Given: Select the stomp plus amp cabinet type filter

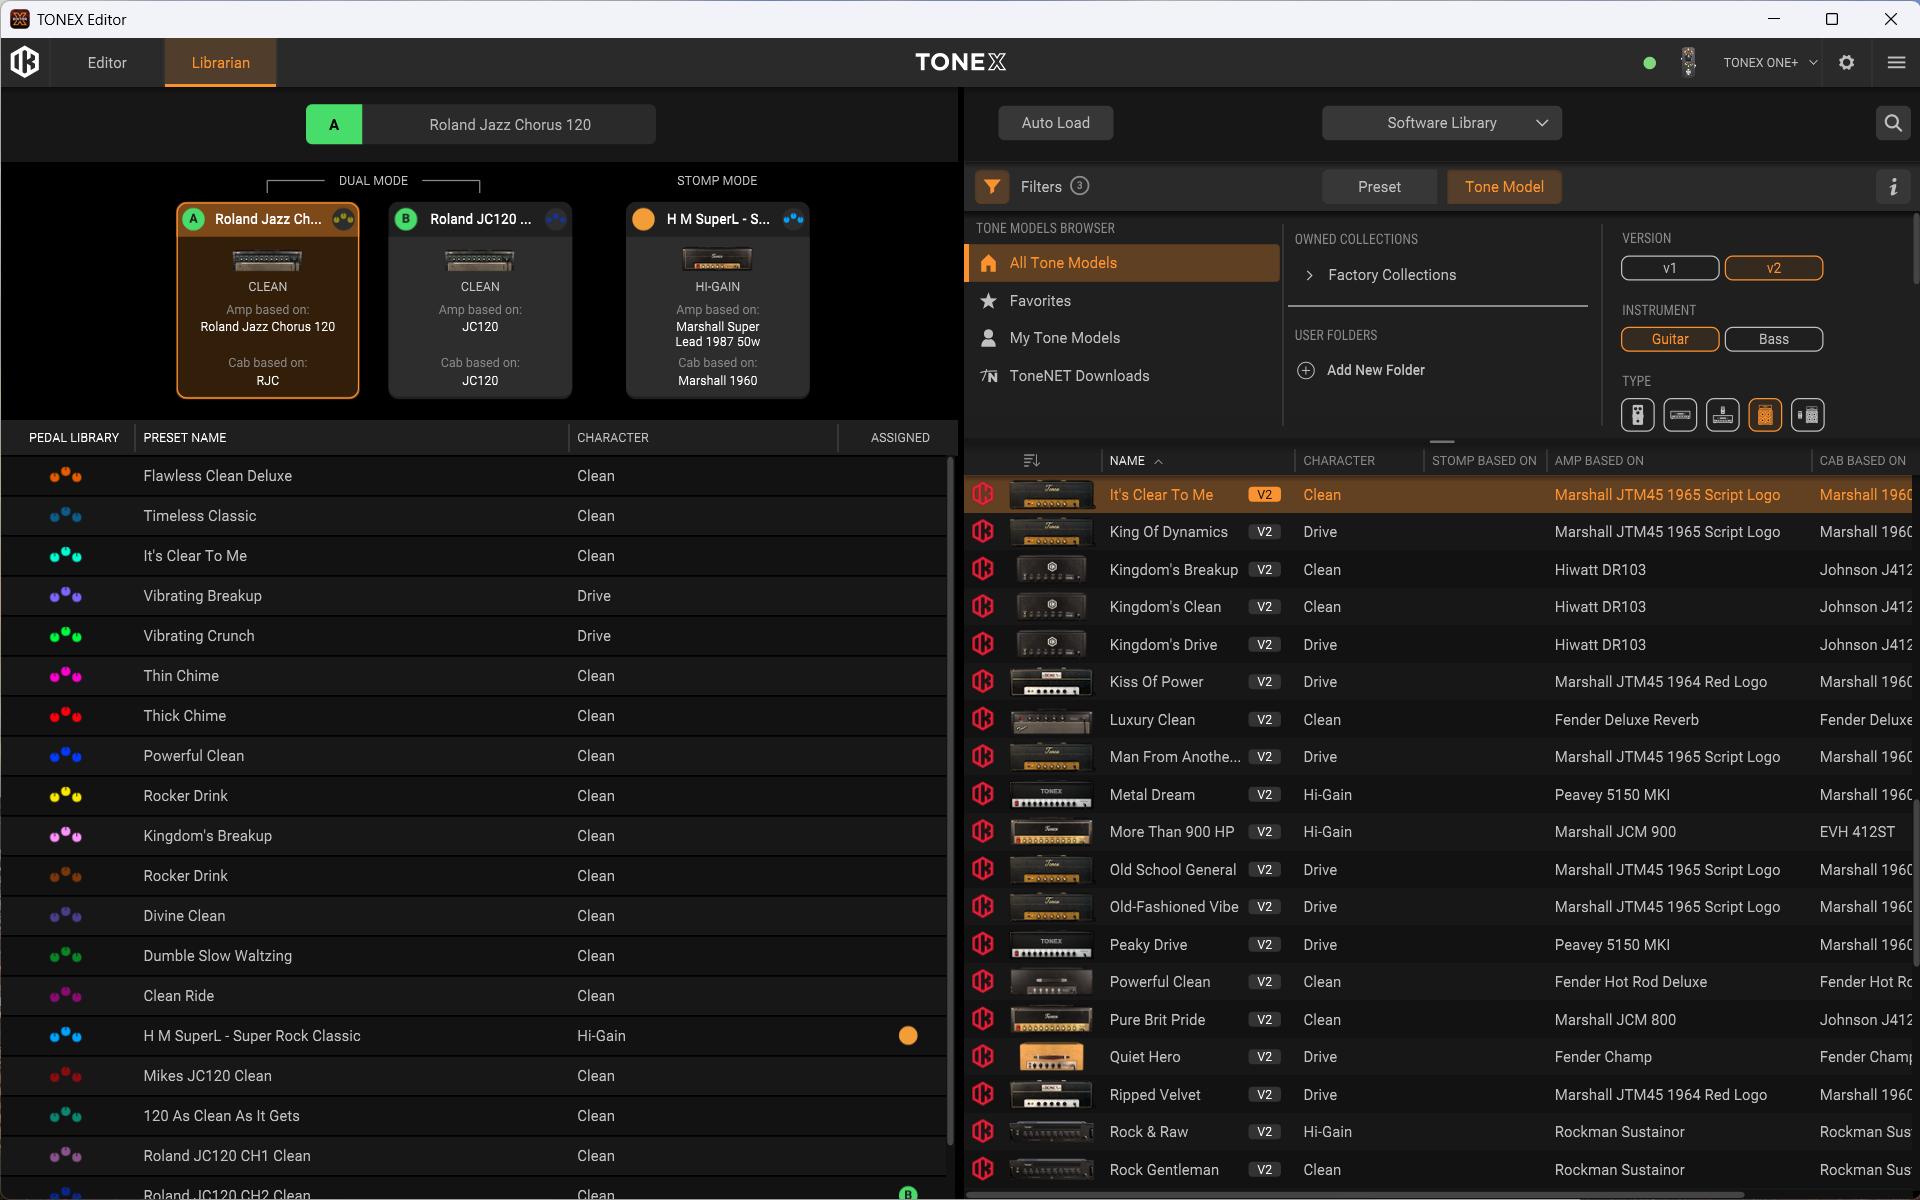Looking at the screenshot, I should (1808, 415).
